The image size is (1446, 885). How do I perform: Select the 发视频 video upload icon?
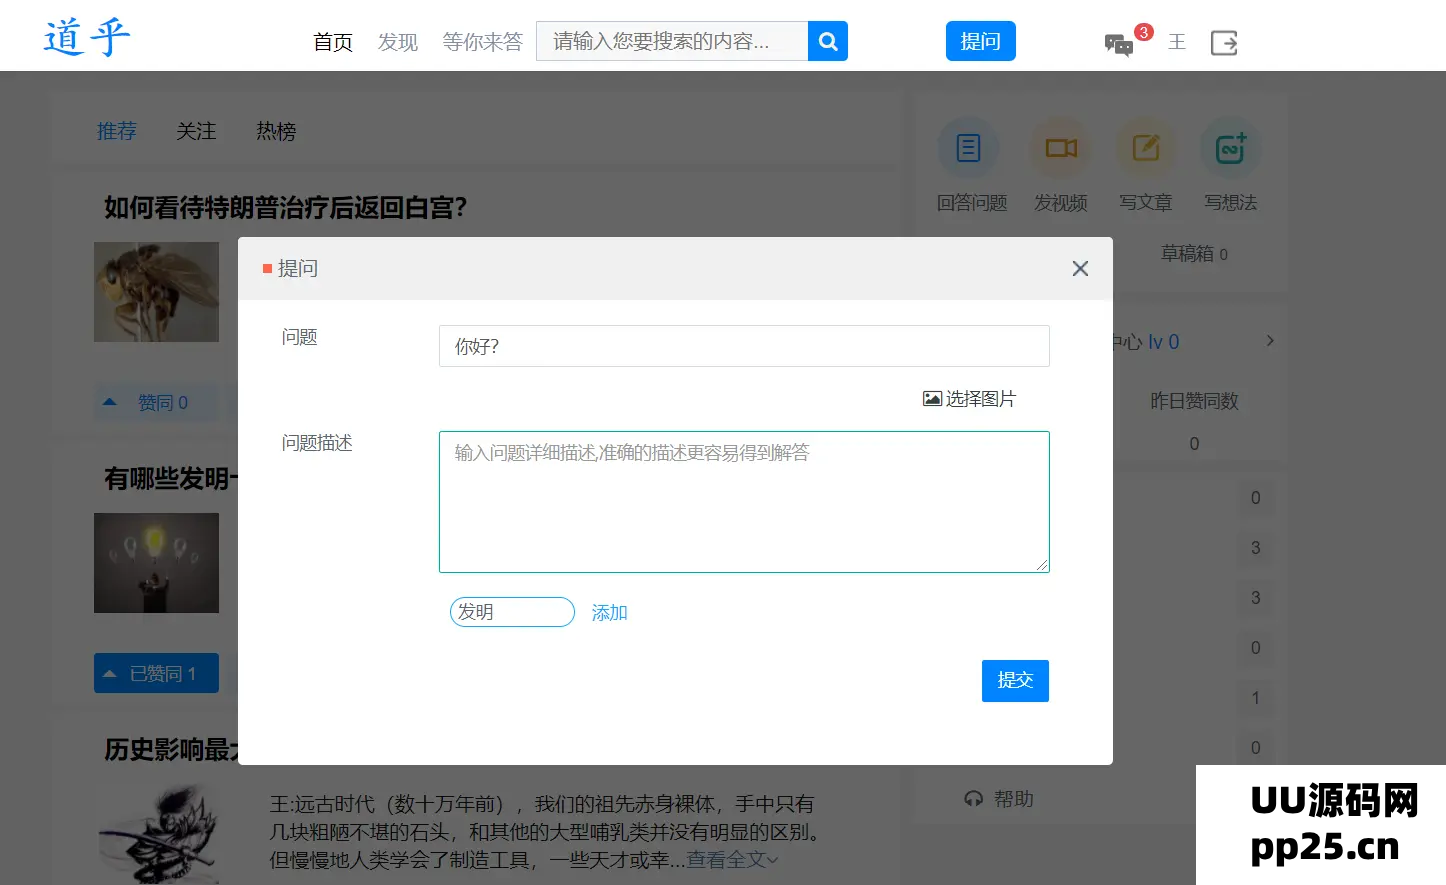(1060, 147)
